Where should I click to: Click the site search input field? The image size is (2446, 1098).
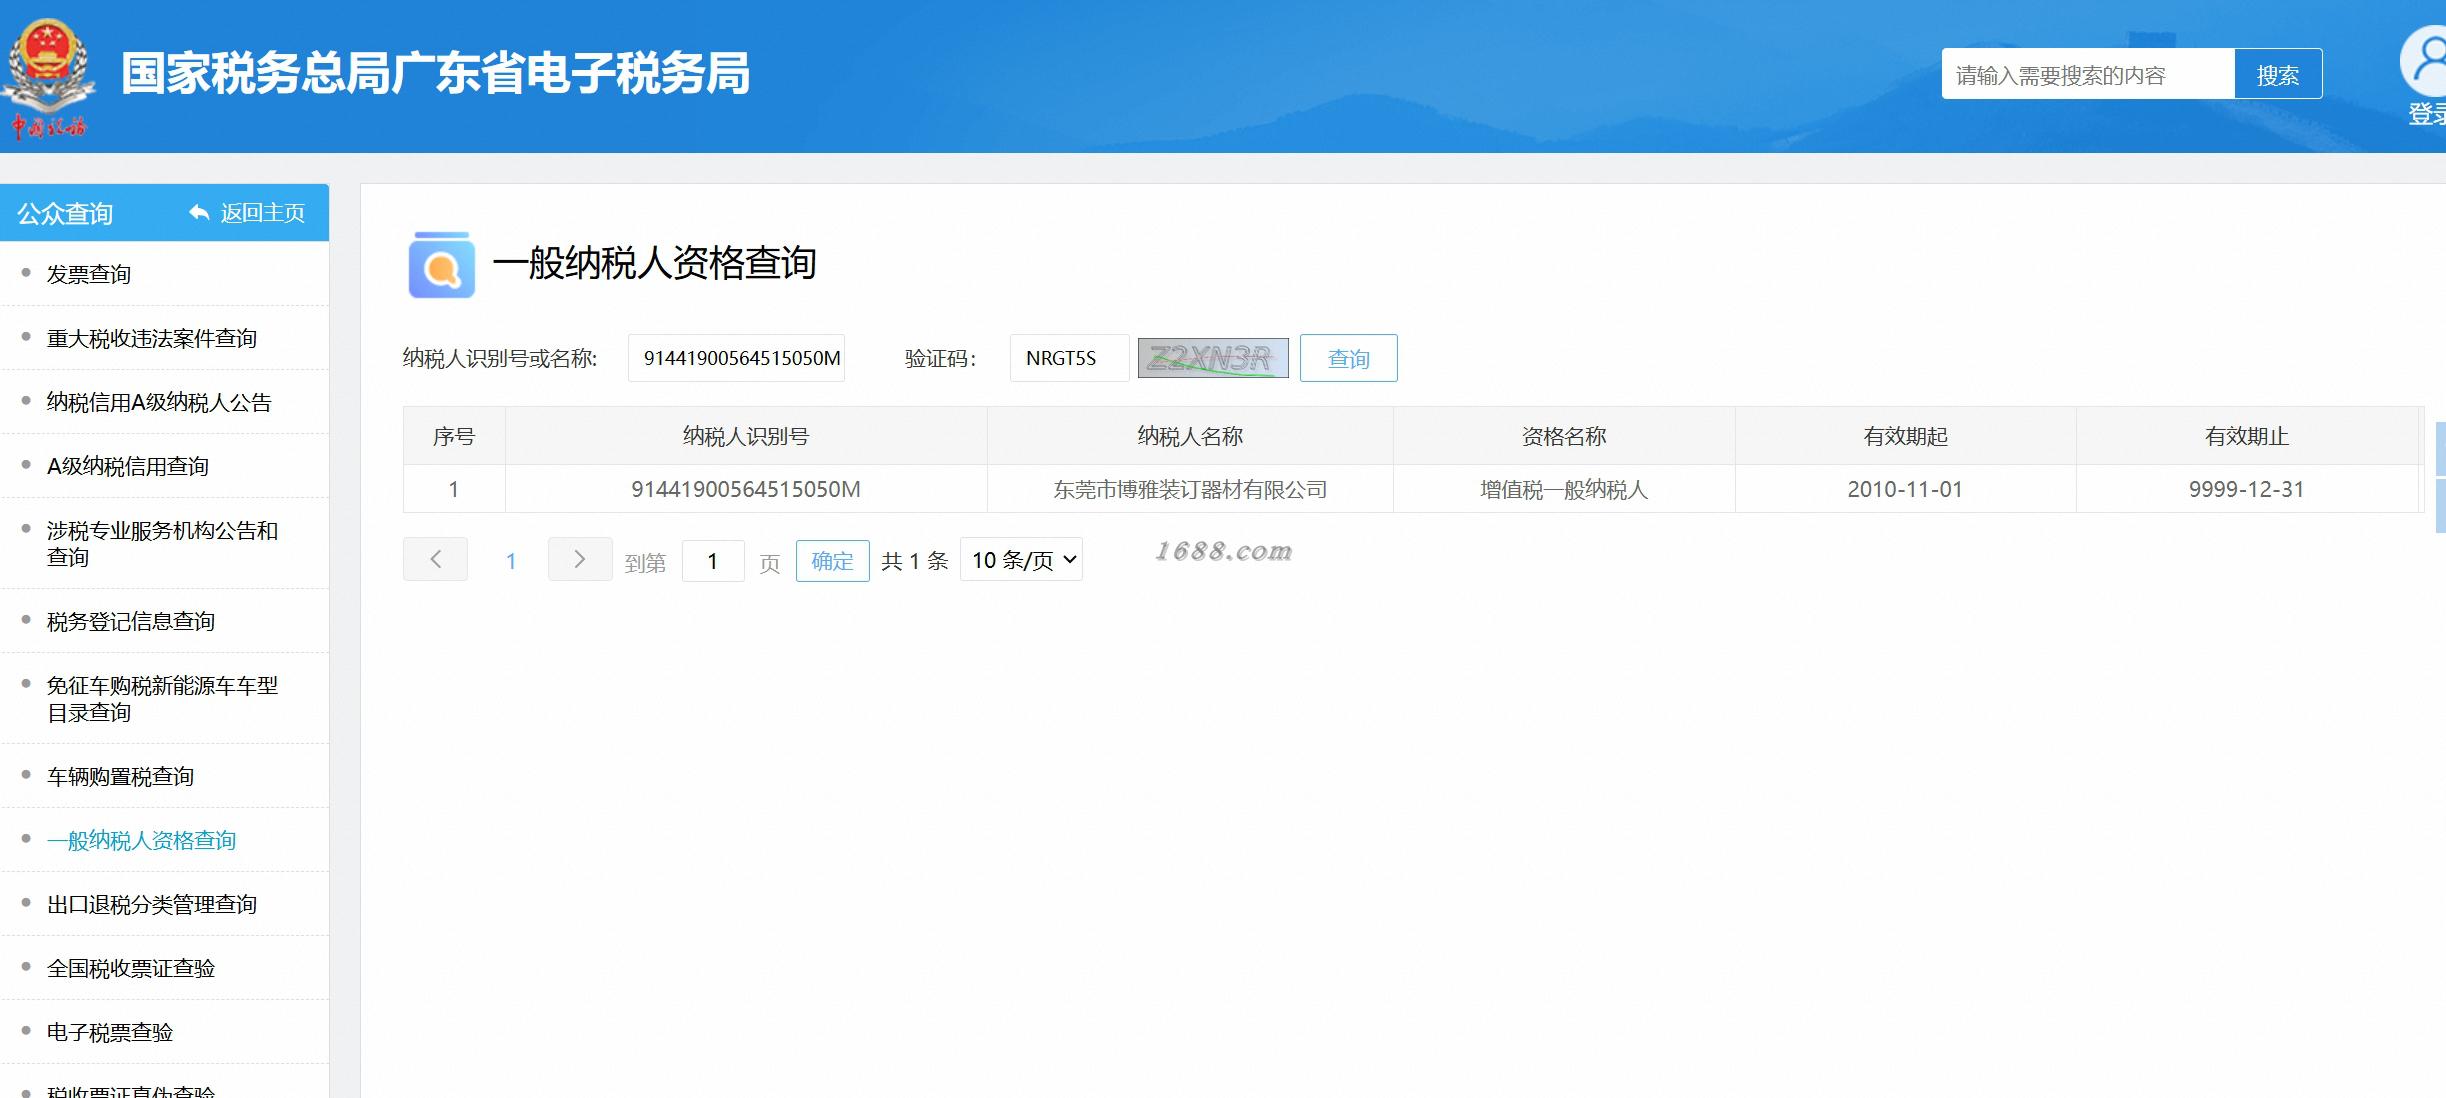[x=2088, y=74]
